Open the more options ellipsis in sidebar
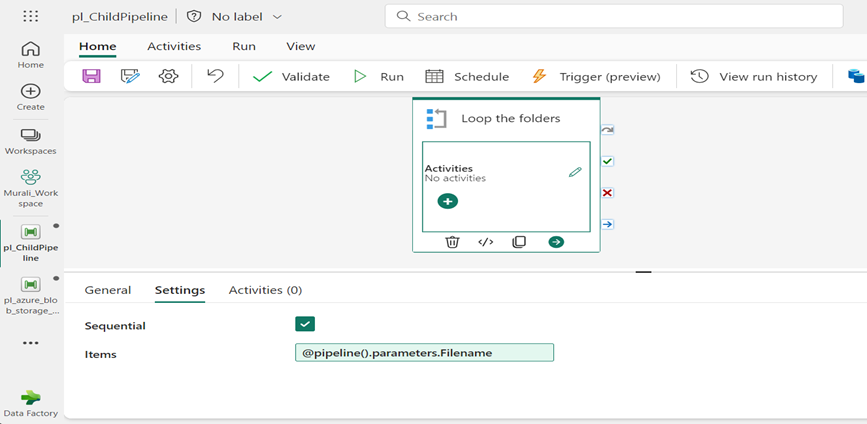Screen dimensions: 867x424 [x=31, y=343]
